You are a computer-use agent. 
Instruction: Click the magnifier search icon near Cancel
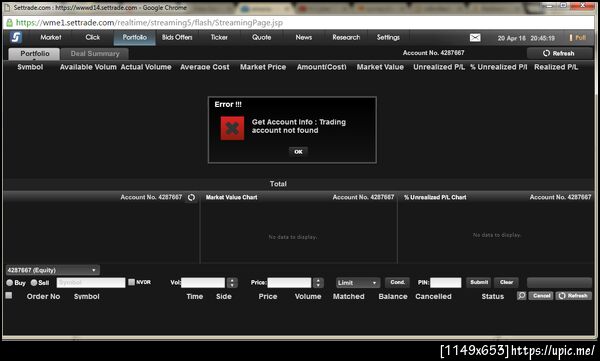click(521, 296)
